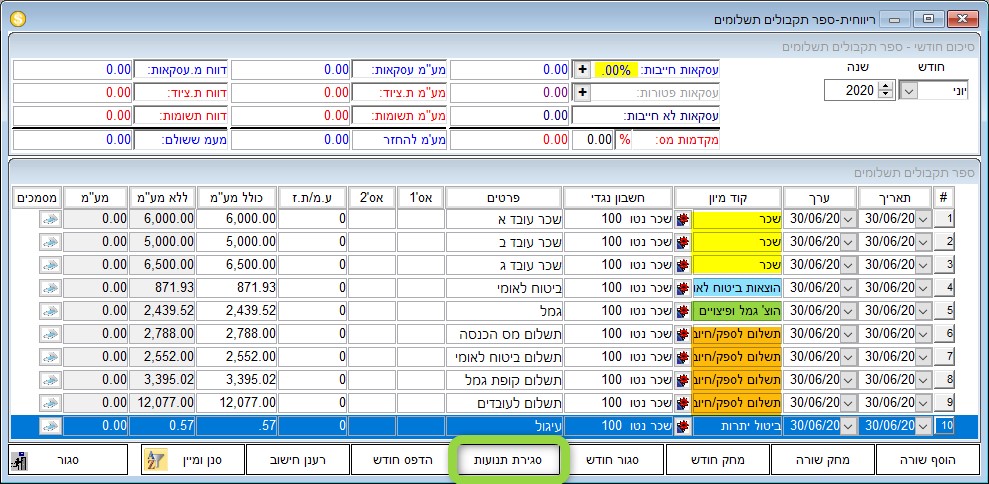989x484 pixels.
Task: Click the red sort-code icon in row 4
Action: click(682, 288)
